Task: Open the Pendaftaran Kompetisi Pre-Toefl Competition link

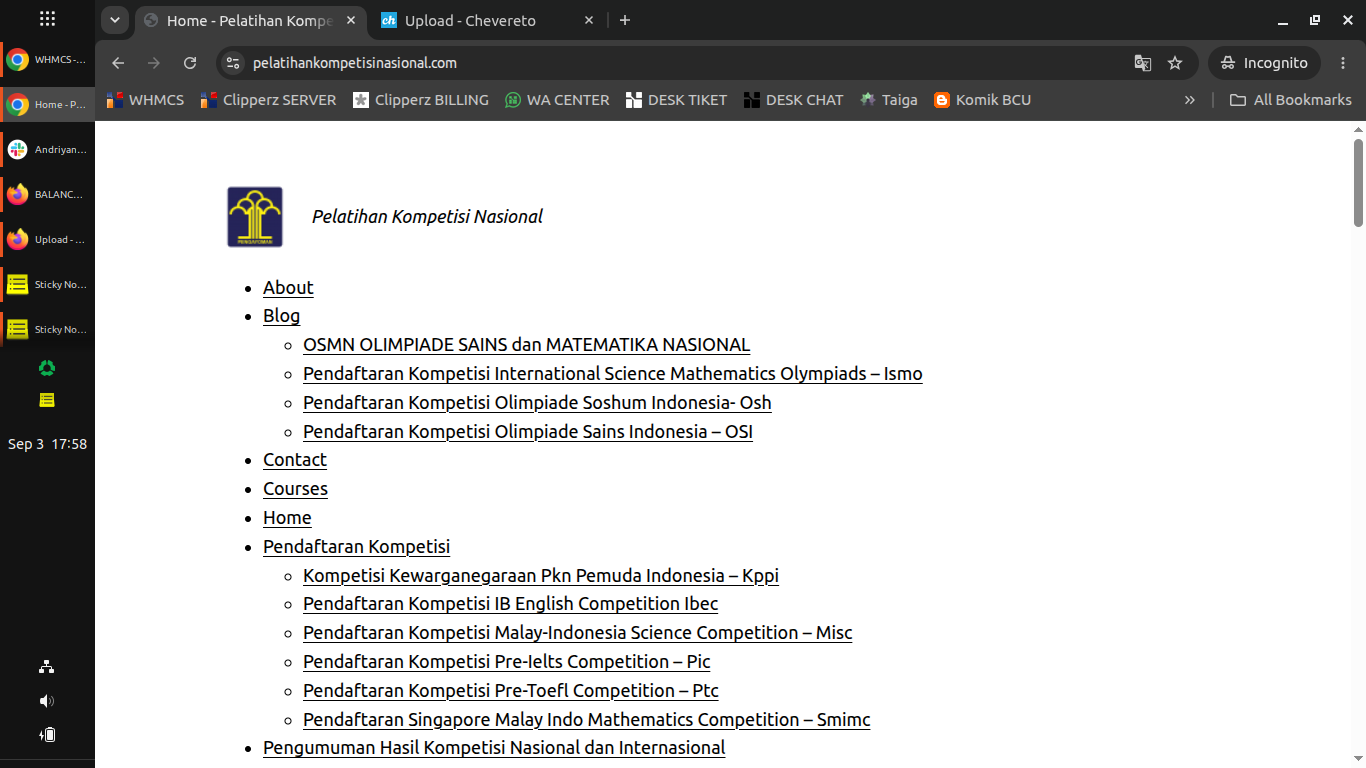Action: click(511, 690)
